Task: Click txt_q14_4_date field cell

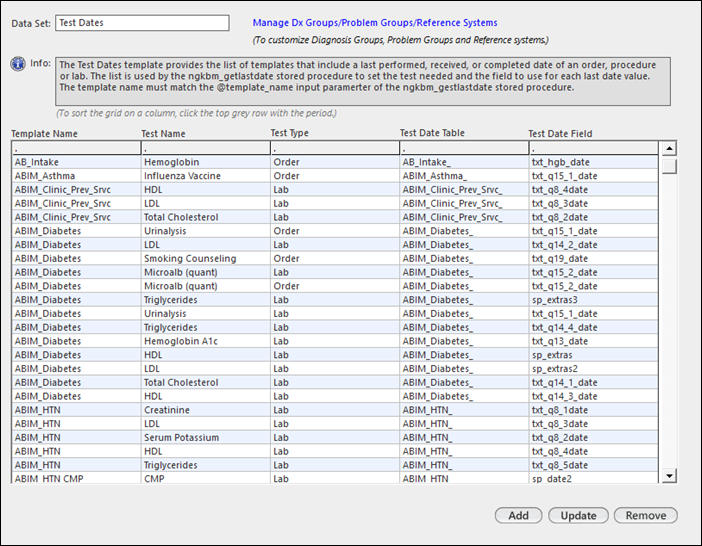Action: click(x=594, y=328)
